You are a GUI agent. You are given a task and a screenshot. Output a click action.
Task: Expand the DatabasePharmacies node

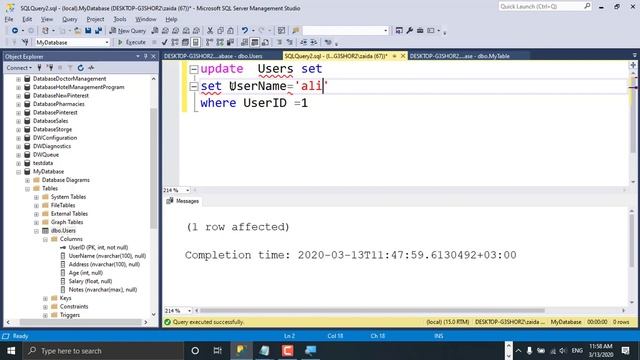[18, 104]
